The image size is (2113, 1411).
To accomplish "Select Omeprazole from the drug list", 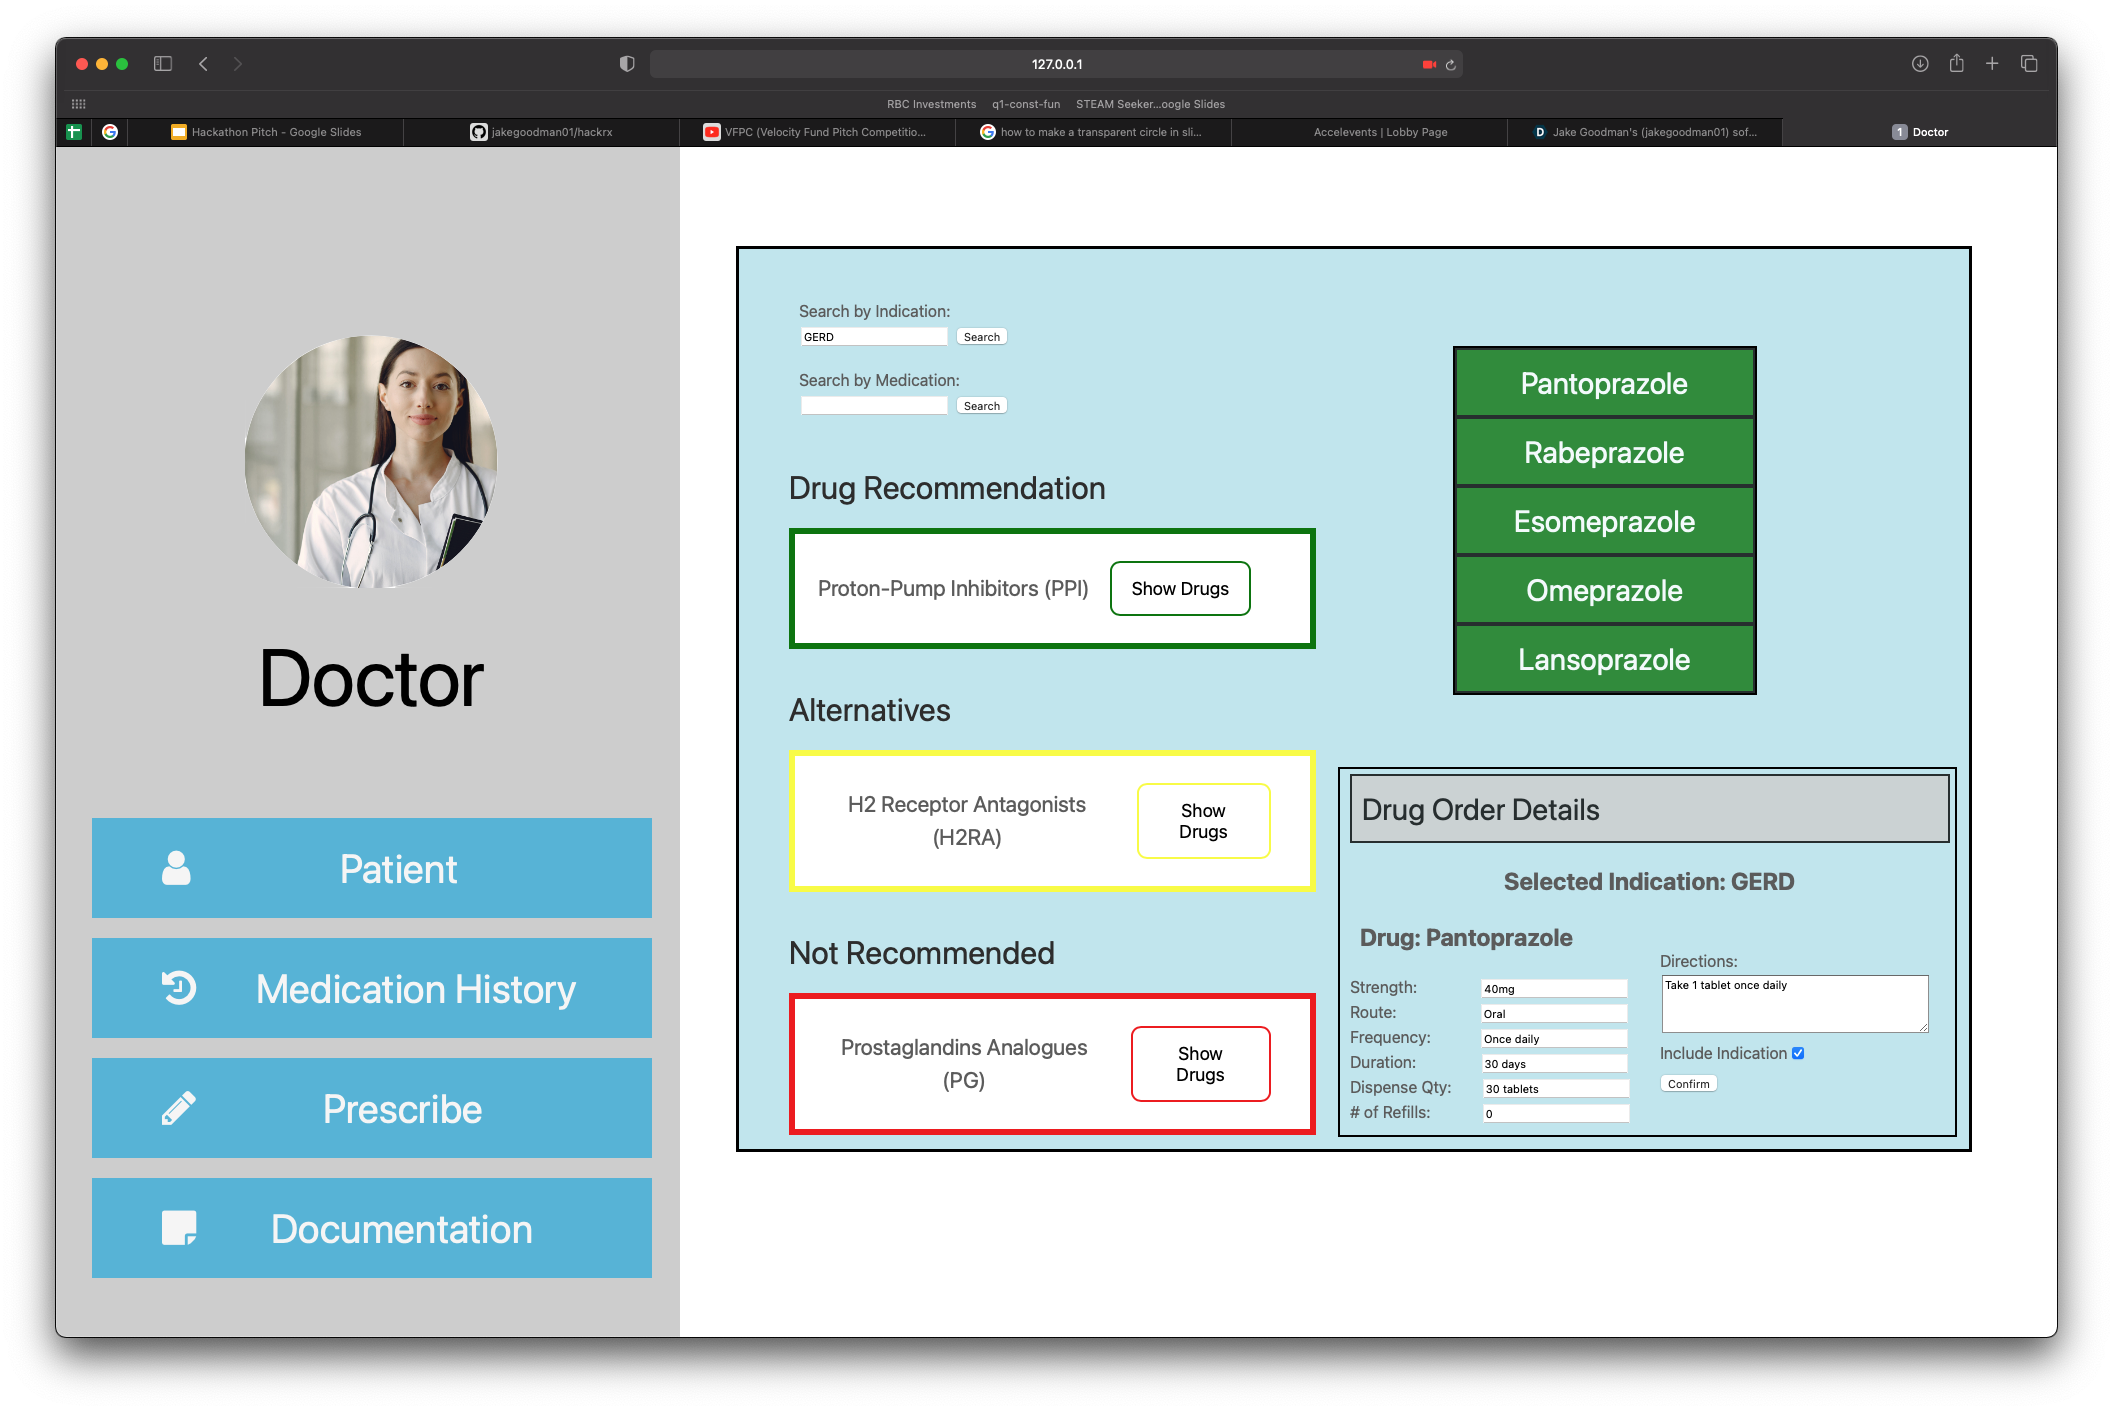I will pos(1604,591).
